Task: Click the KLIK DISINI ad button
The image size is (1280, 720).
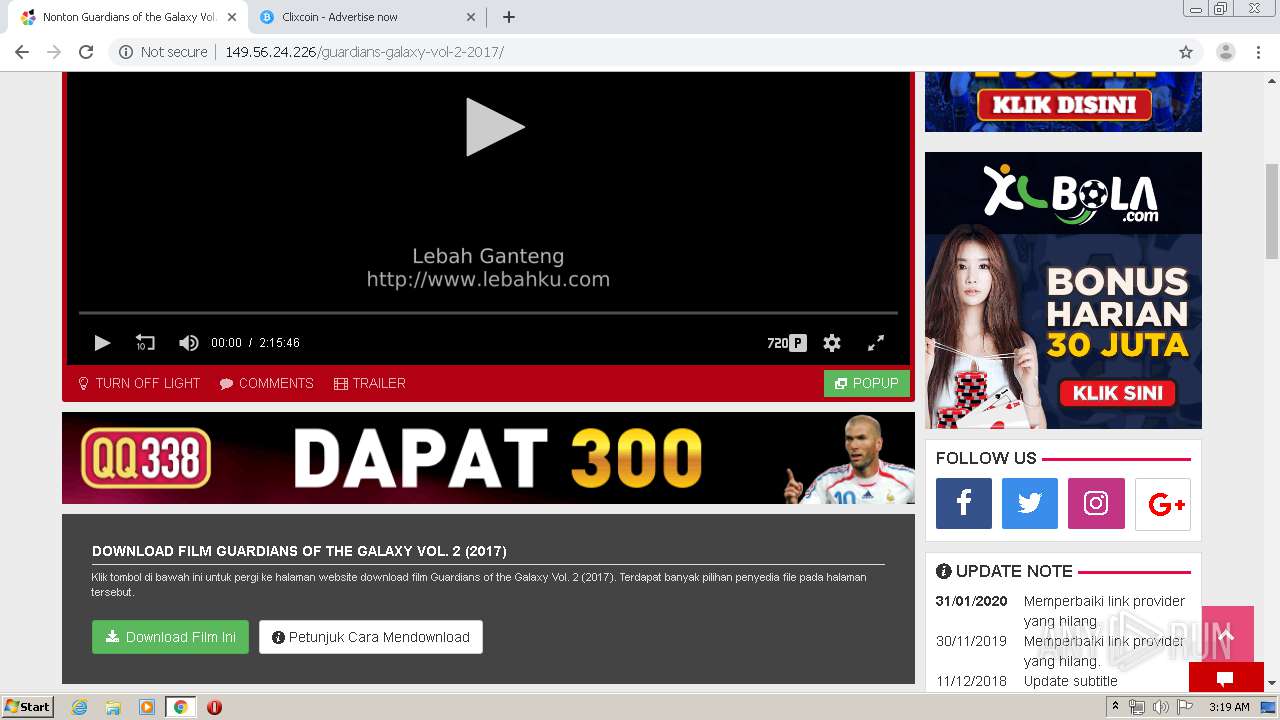Action: [x=1063, y=105]
